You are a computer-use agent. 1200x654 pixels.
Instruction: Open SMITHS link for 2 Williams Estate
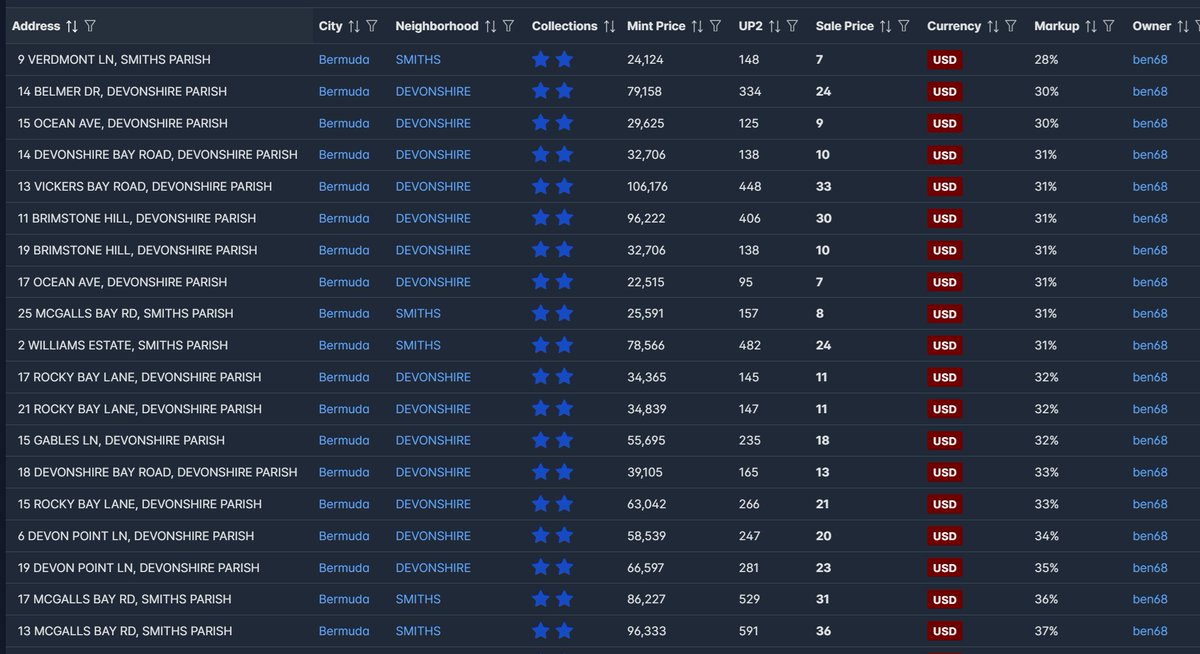pos(418,345)
